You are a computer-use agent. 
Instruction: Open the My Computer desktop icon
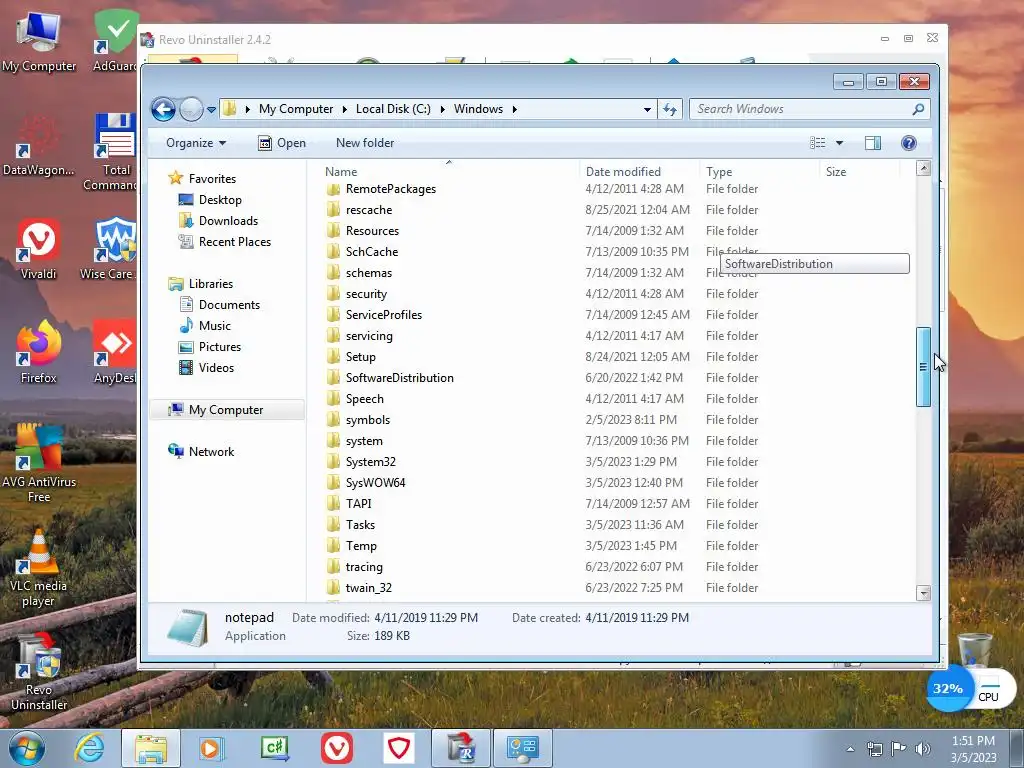[39, 42]
